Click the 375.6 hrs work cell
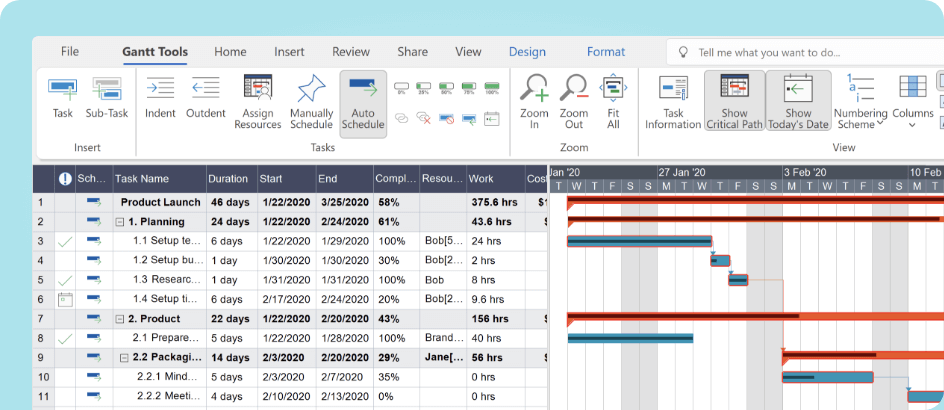 (x=495, y=202)
